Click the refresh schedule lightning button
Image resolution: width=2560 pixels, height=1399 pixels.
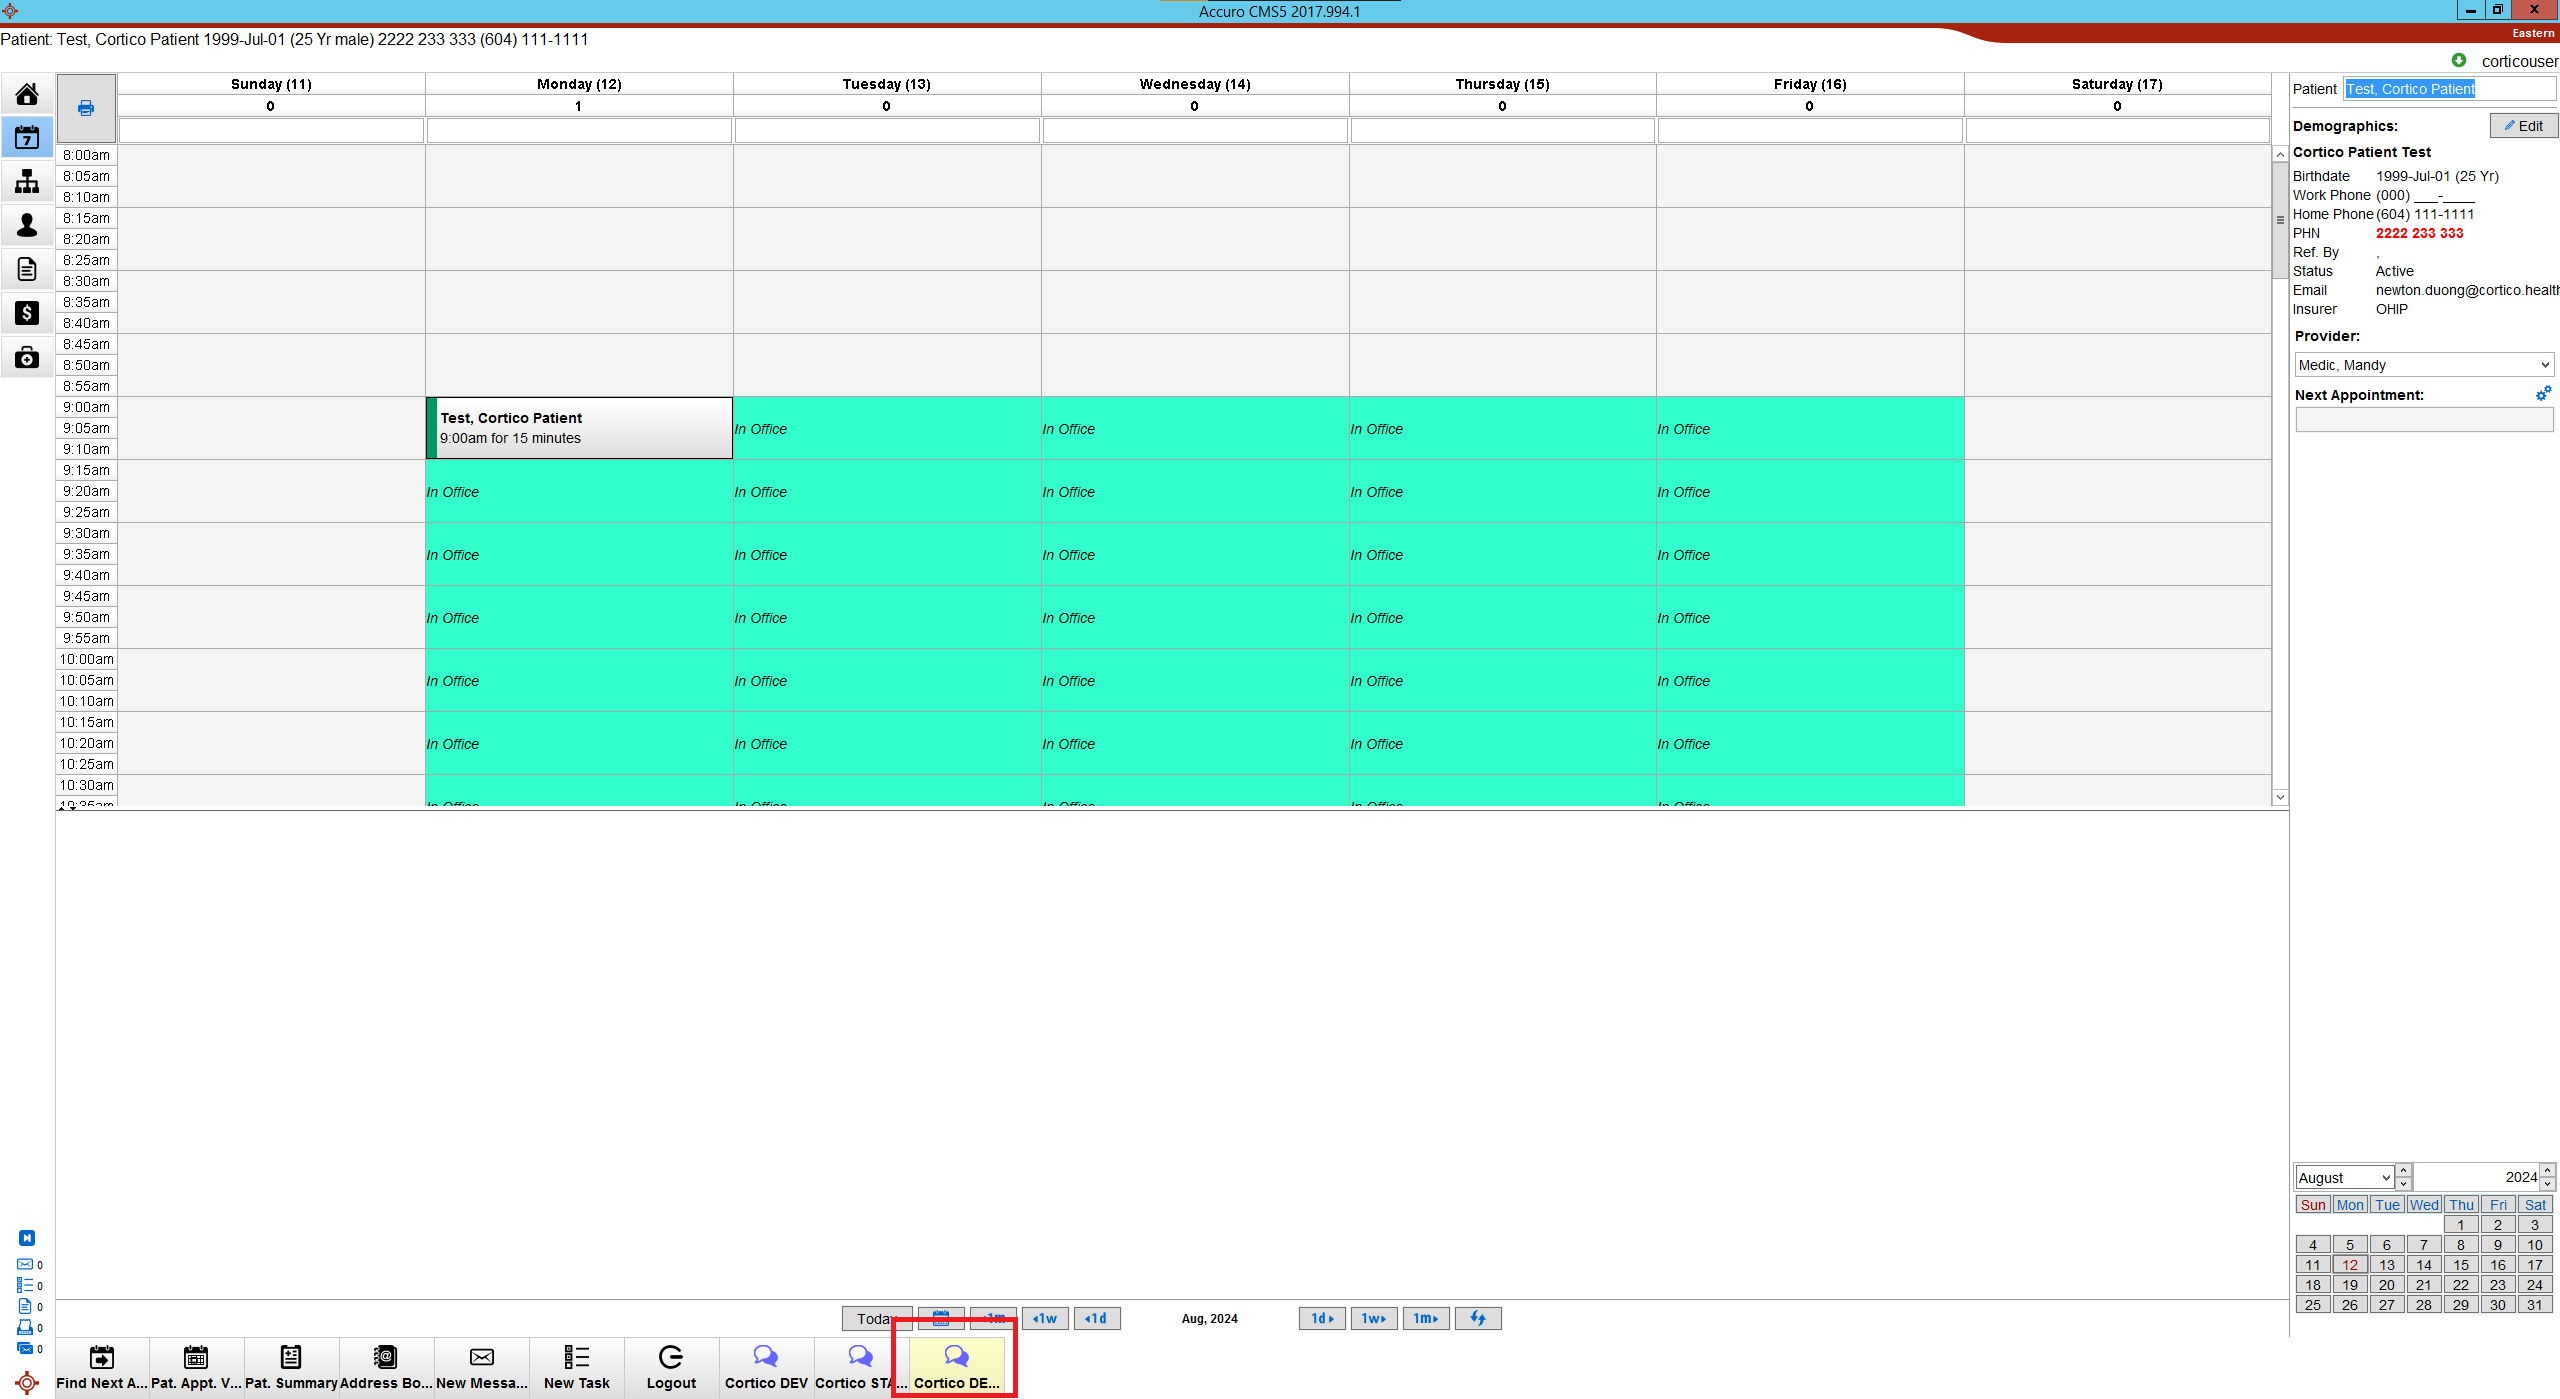click(1477, 1318)
